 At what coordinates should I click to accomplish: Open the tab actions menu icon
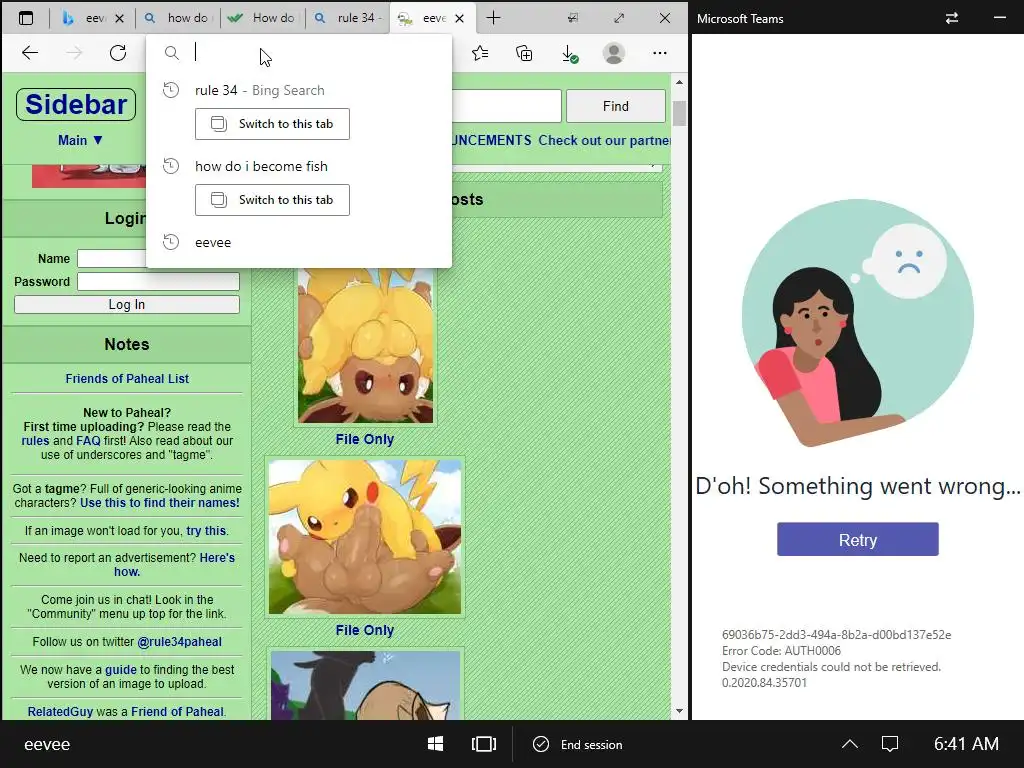[x=26, y=18]
